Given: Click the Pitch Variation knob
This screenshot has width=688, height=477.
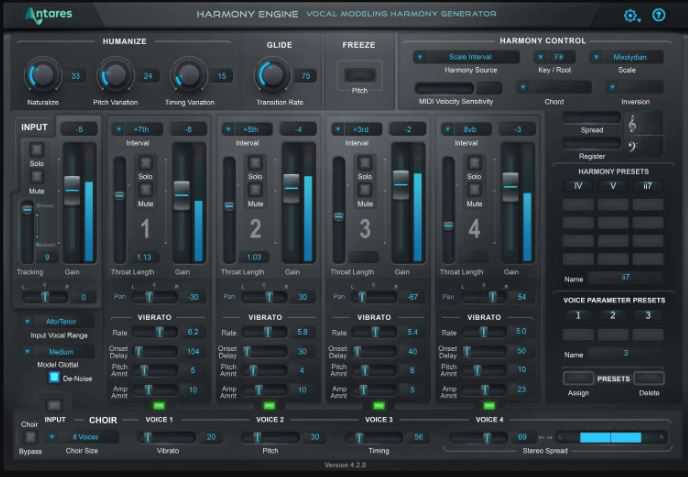Looking at the screenshot, I should point(115,75).
